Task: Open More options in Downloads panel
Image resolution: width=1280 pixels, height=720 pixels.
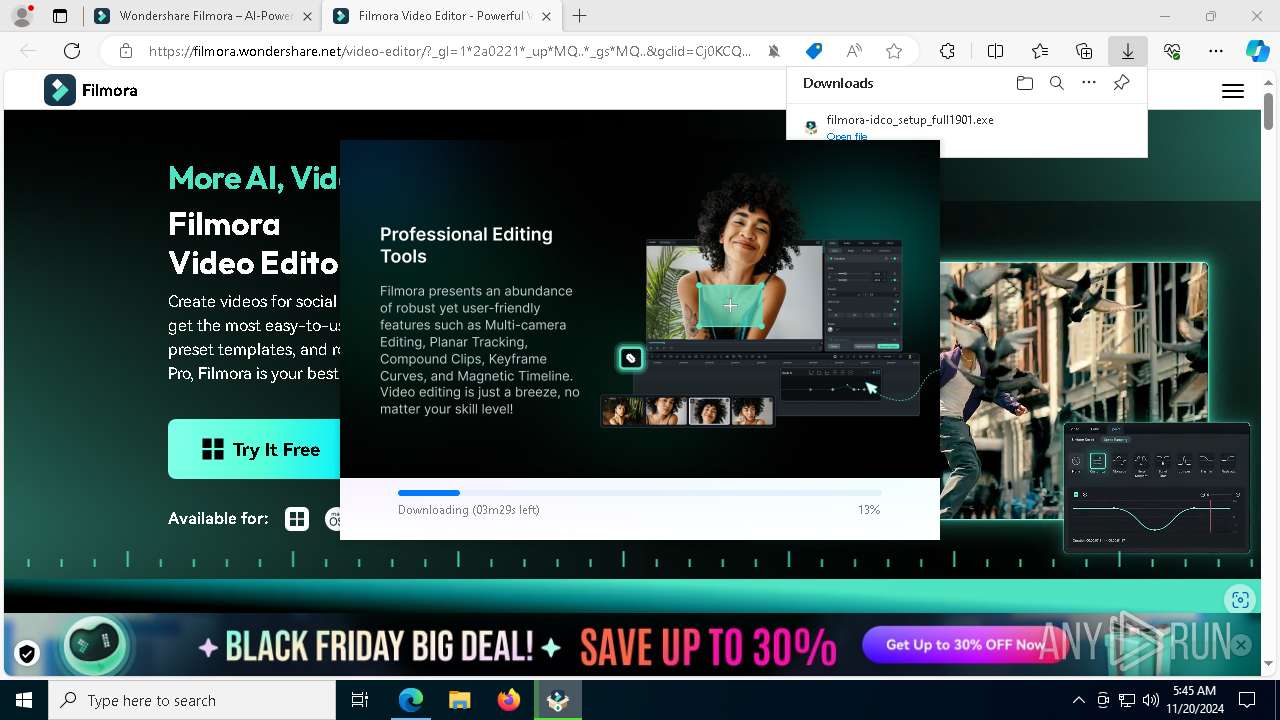Action: click(1089, 83)
